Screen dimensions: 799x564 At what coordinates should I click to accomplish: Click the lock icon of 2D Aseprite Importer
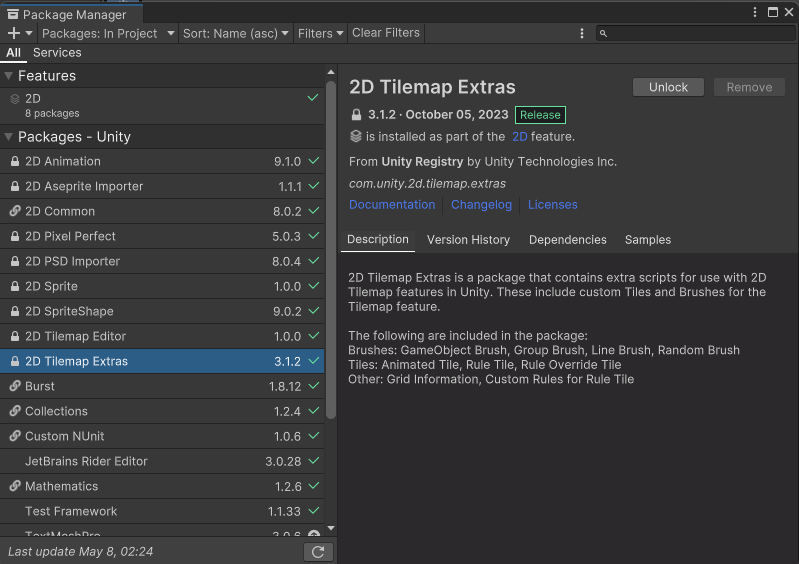pos(15,186)
